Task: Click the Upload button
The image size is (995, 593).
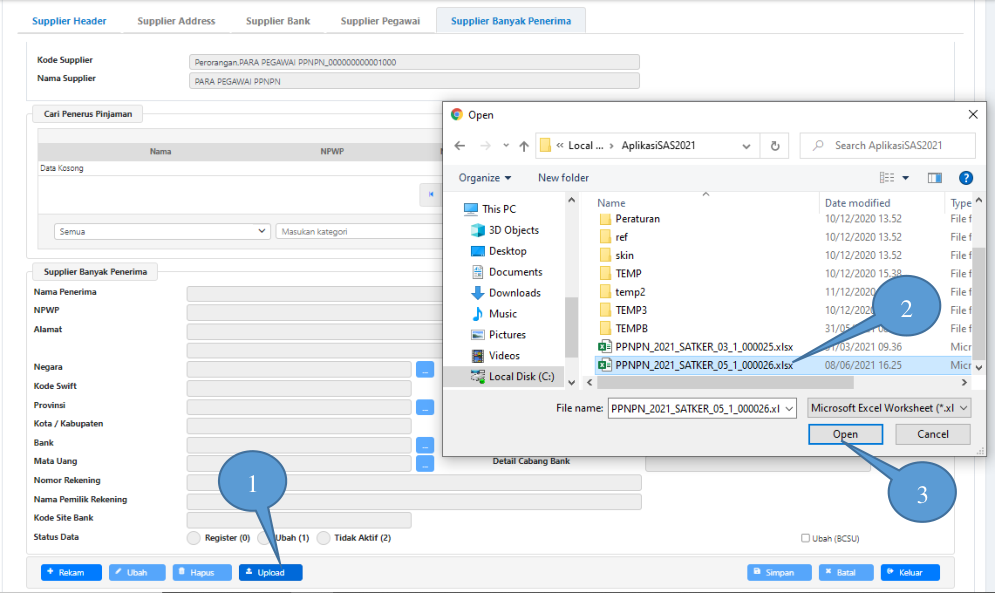Action: (271, 573)
